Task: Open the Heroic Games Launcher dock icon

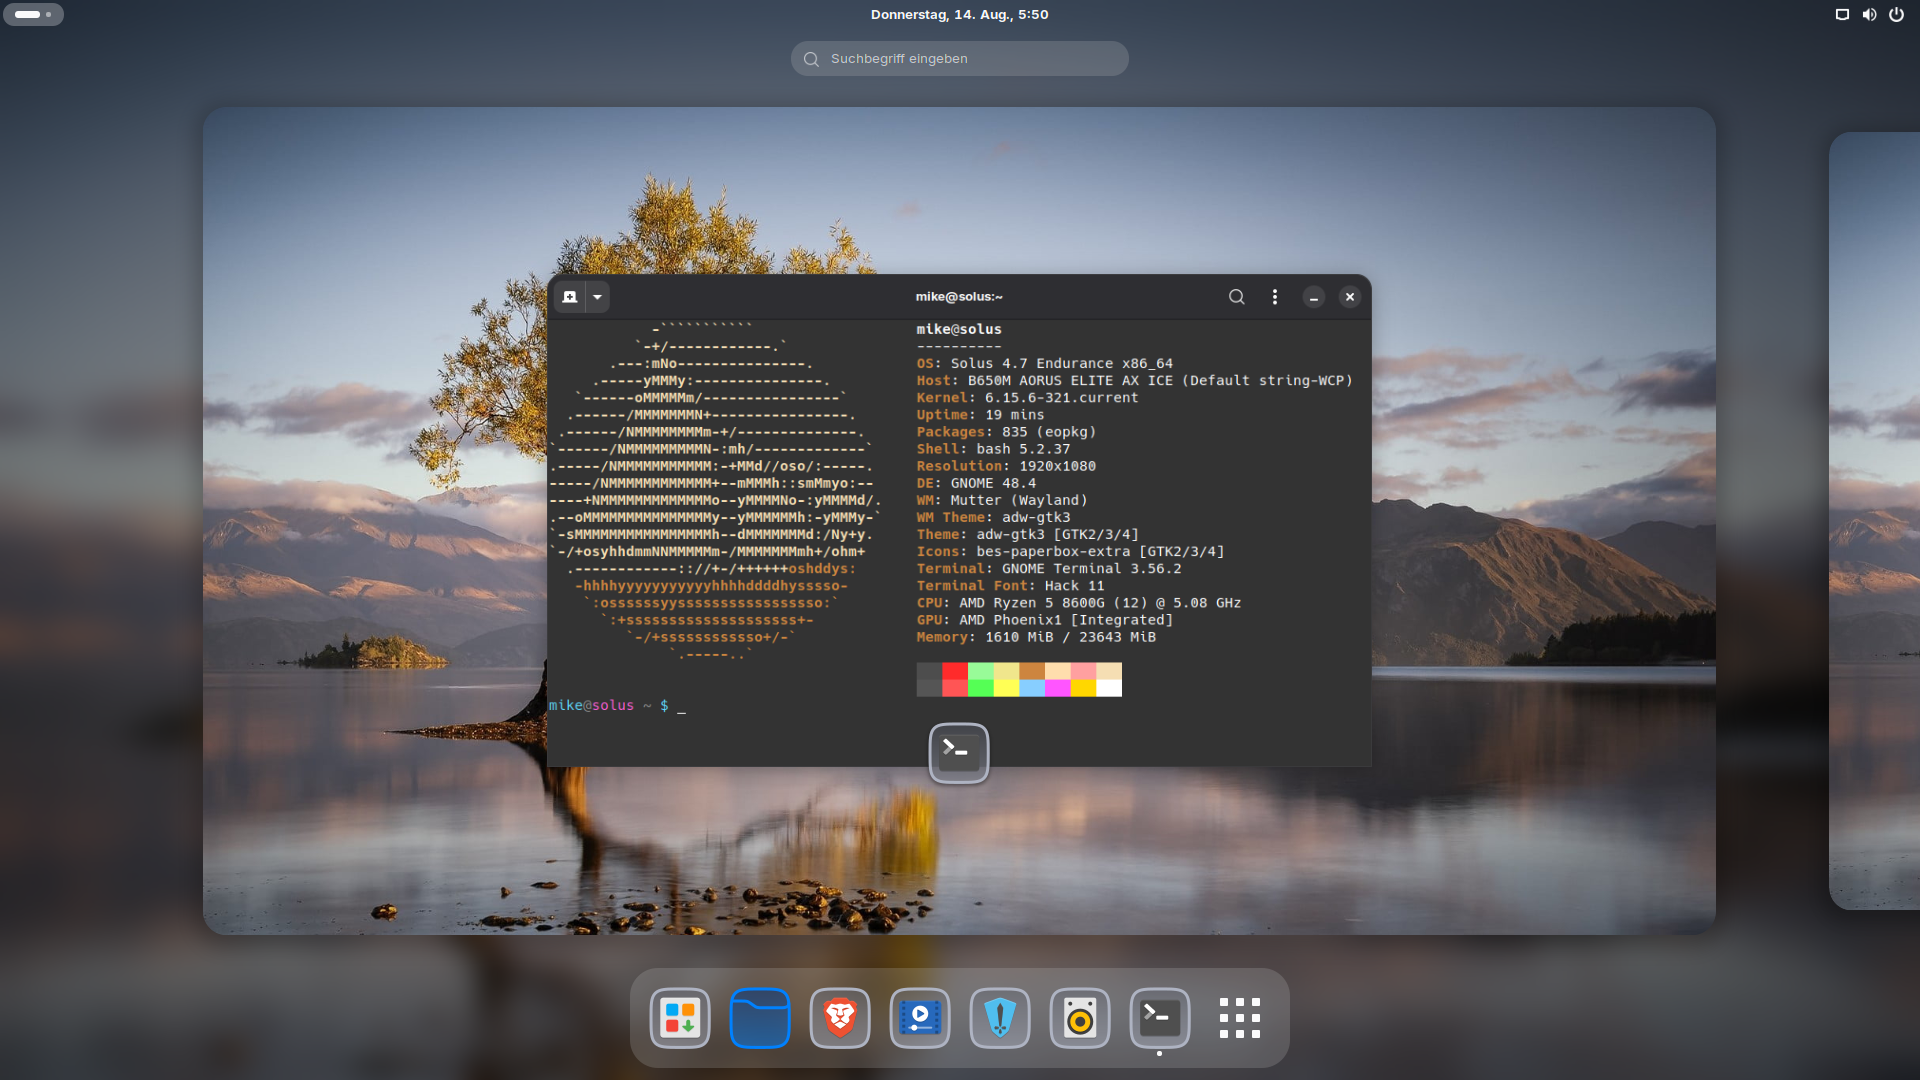Action: (1000, 1018)
